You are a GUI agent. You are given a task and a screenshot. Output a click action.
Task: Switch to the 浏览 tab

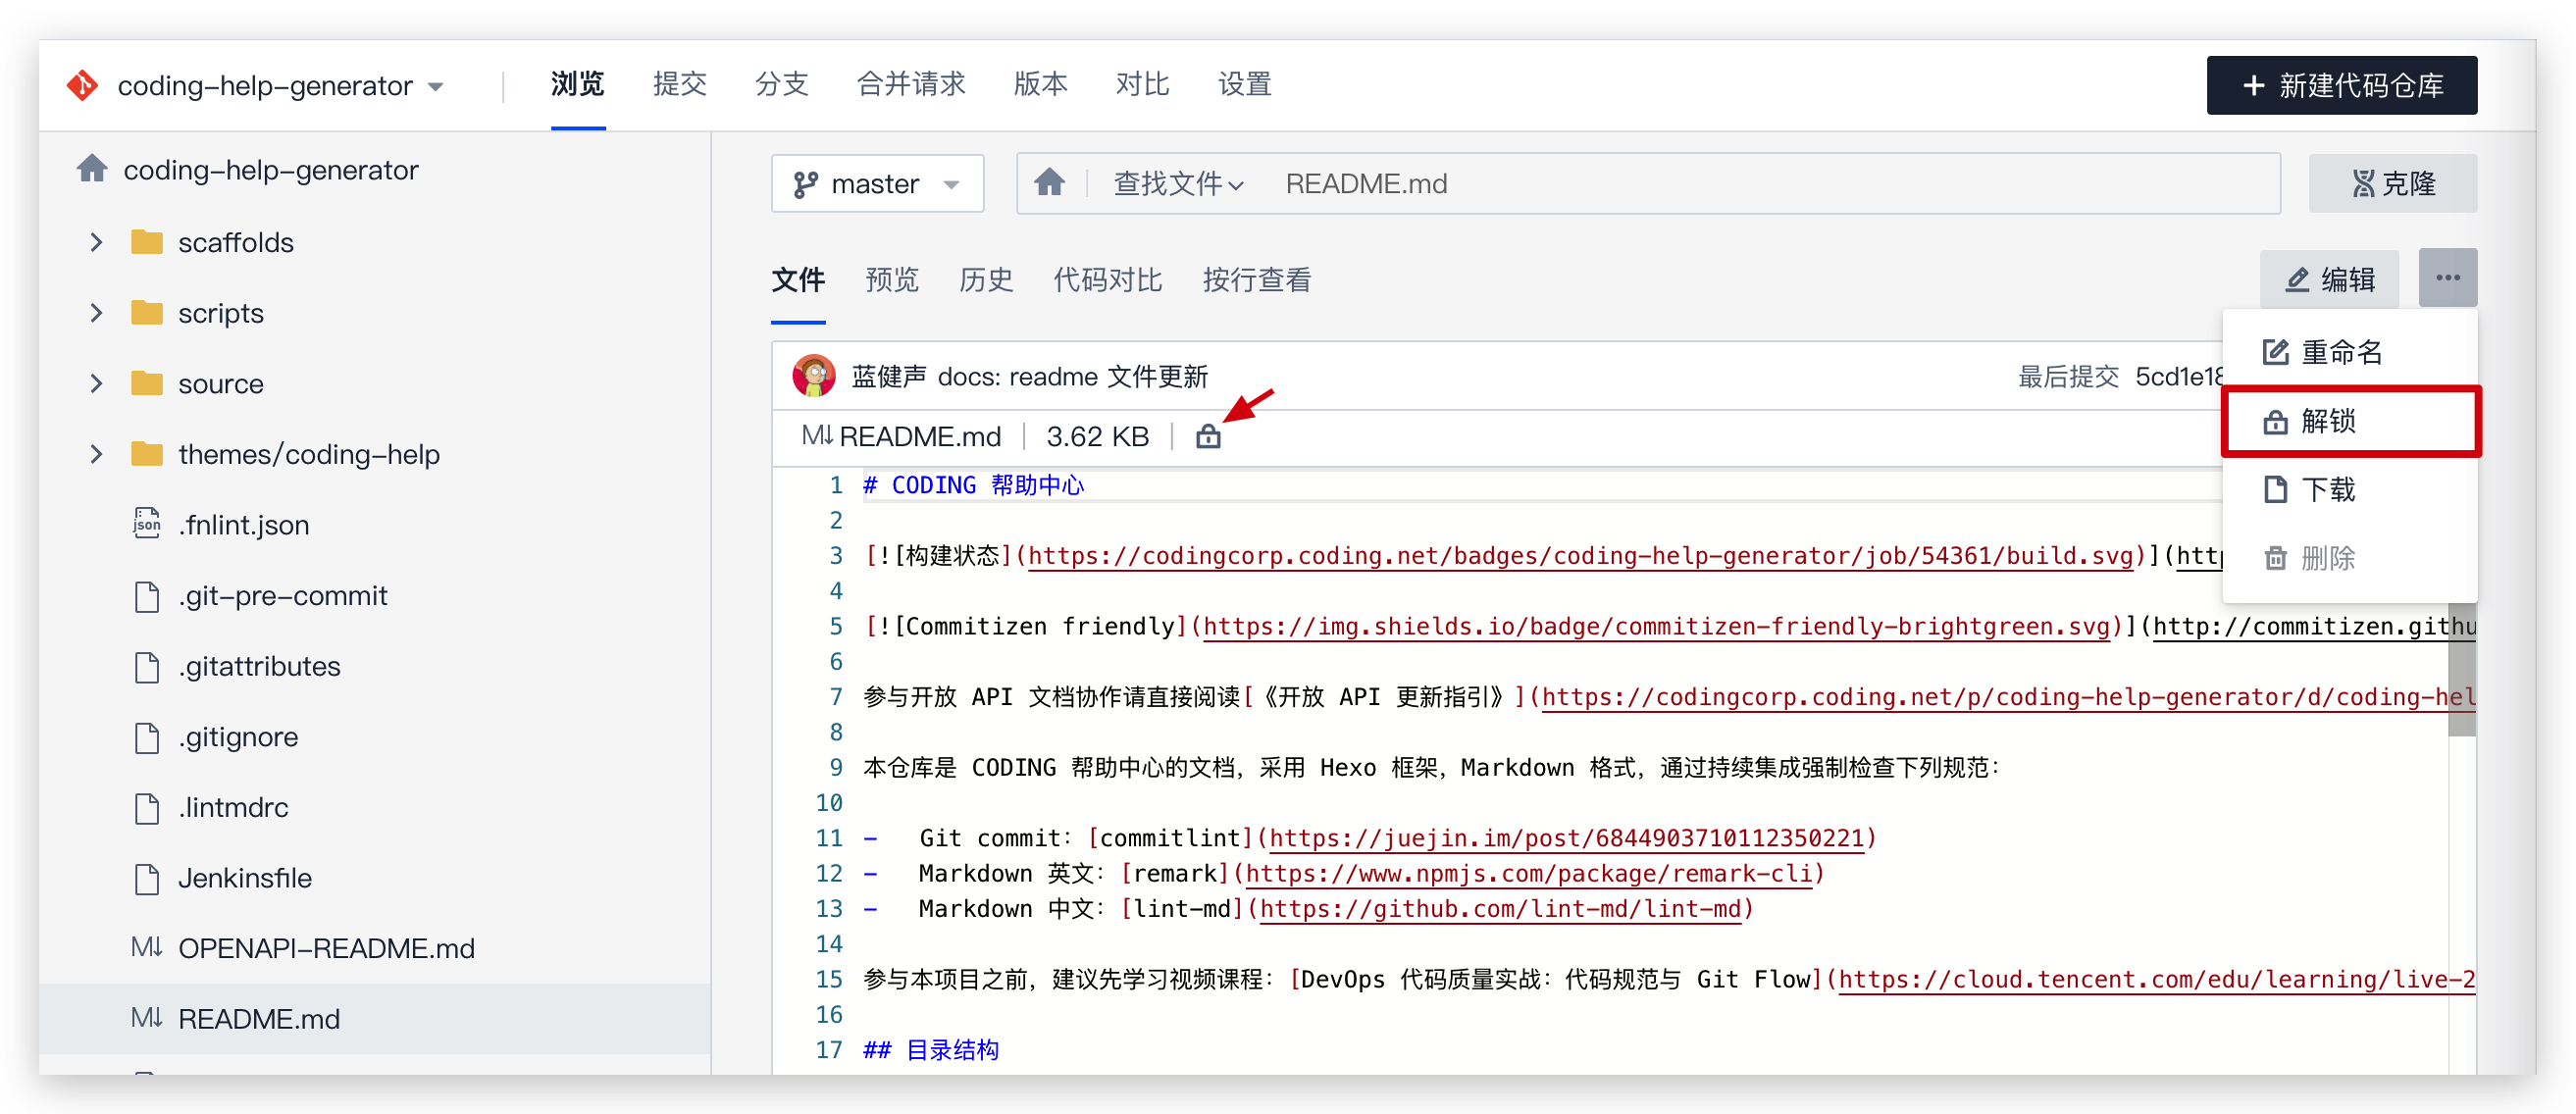578,84
